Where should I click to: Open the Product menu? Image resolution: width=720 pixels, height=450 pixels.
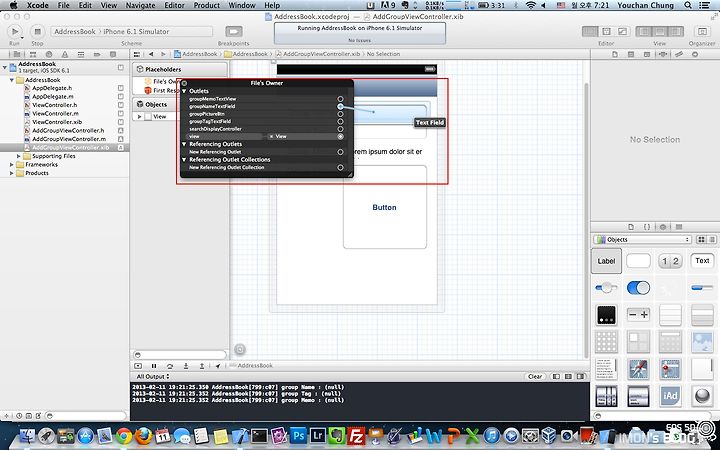[x=207, y=5]
